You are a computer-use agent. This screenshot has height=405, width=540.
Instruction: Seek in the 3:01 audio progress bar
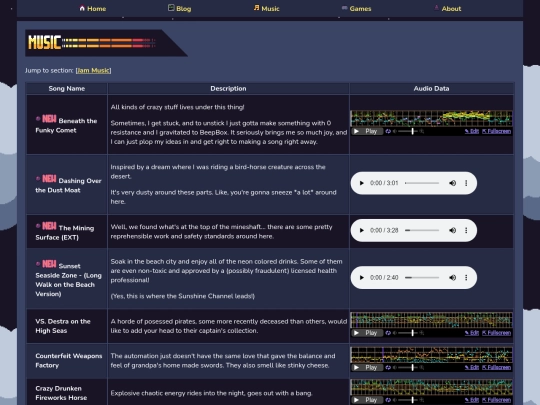point(422,183)
